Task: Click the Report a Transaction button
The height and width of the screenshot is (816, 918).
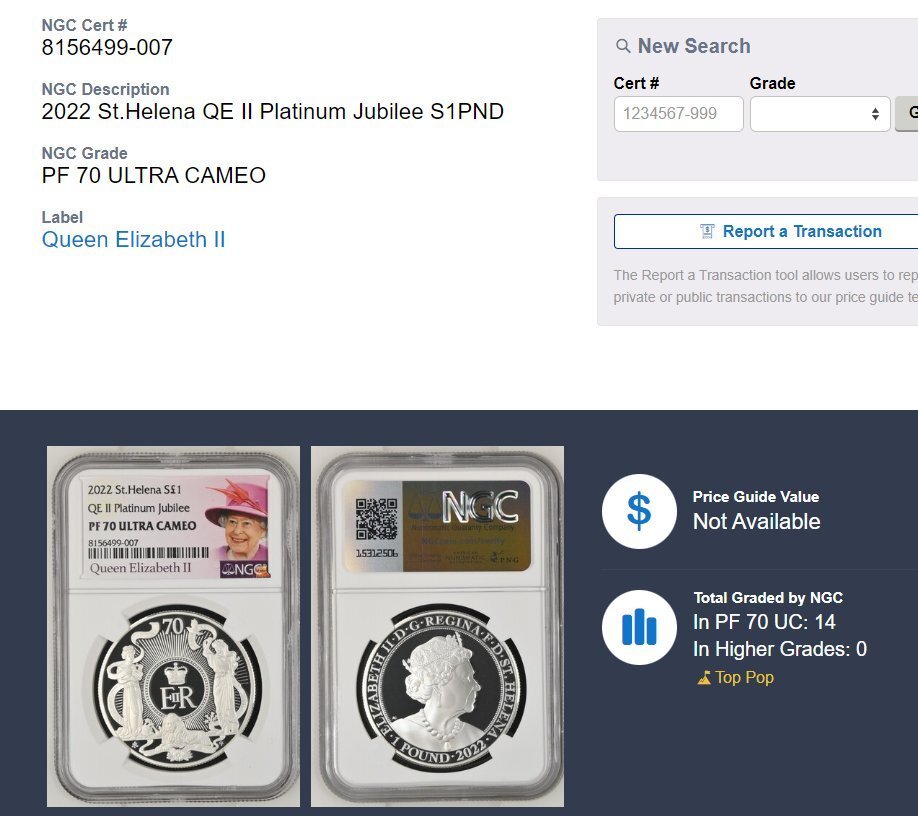Action: [x=766, y=231]
